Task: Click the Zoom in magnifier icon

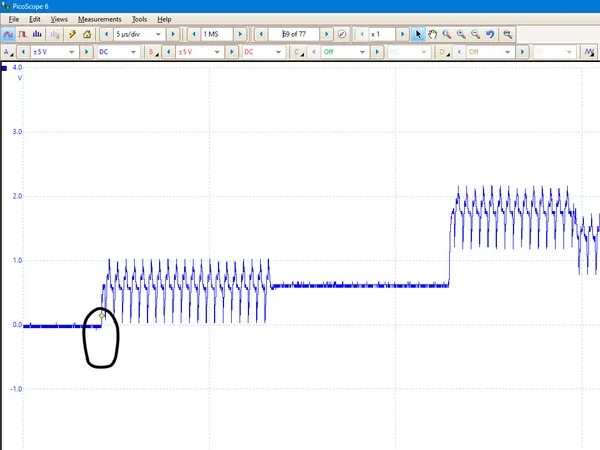Action: point(461,34)
